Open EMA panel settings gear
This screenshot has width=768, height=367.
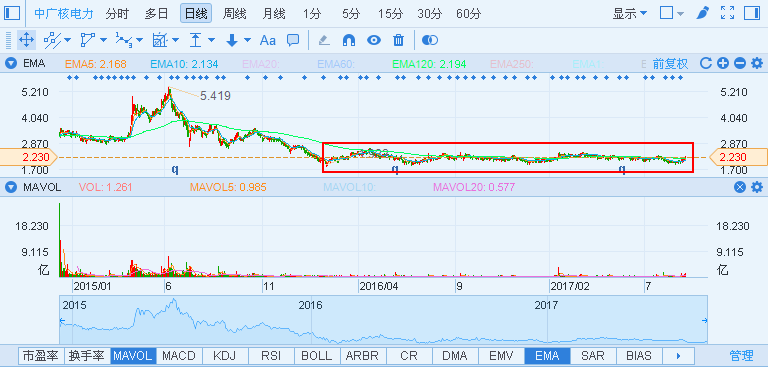[757, 63]
